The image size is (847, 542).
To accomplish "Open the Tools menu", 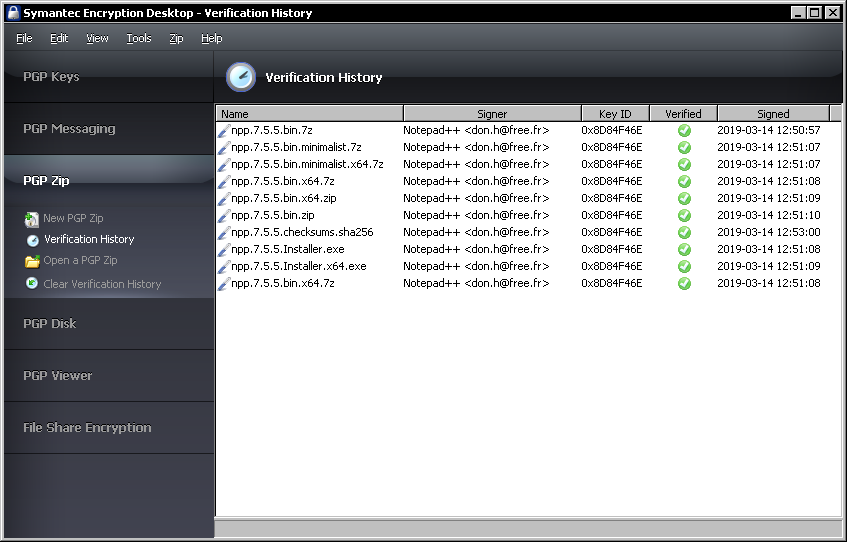I will coord(139,38).
